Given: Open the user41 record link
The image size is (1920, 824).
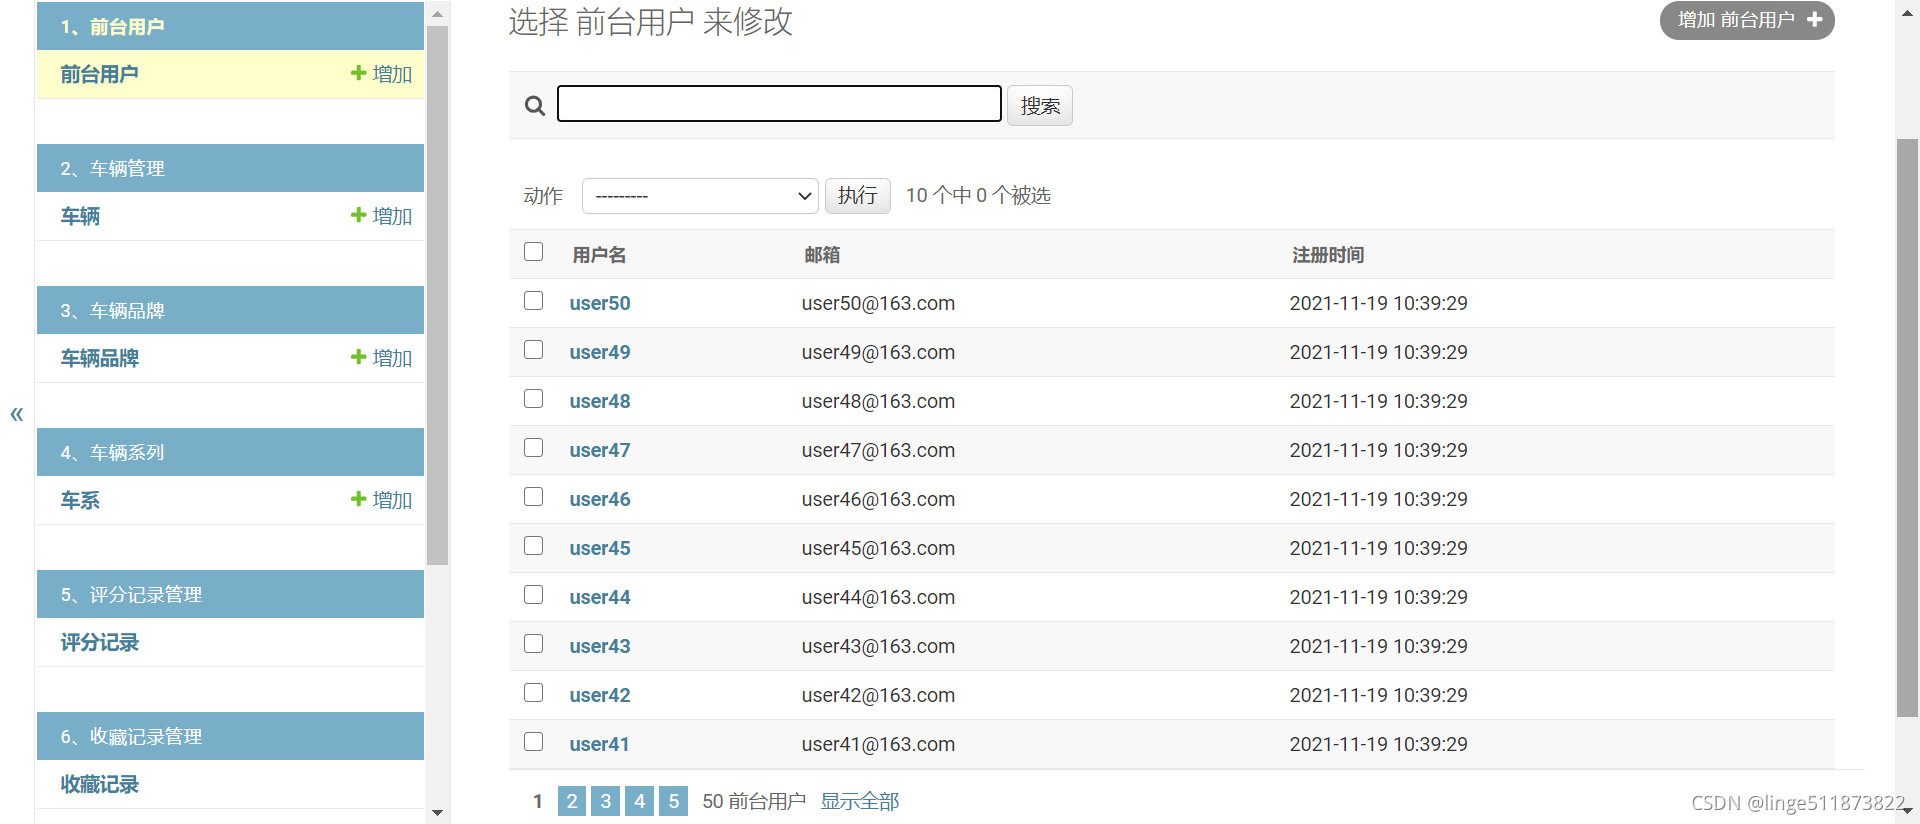Looking at the screenshot, I should (x=600, y=744).
